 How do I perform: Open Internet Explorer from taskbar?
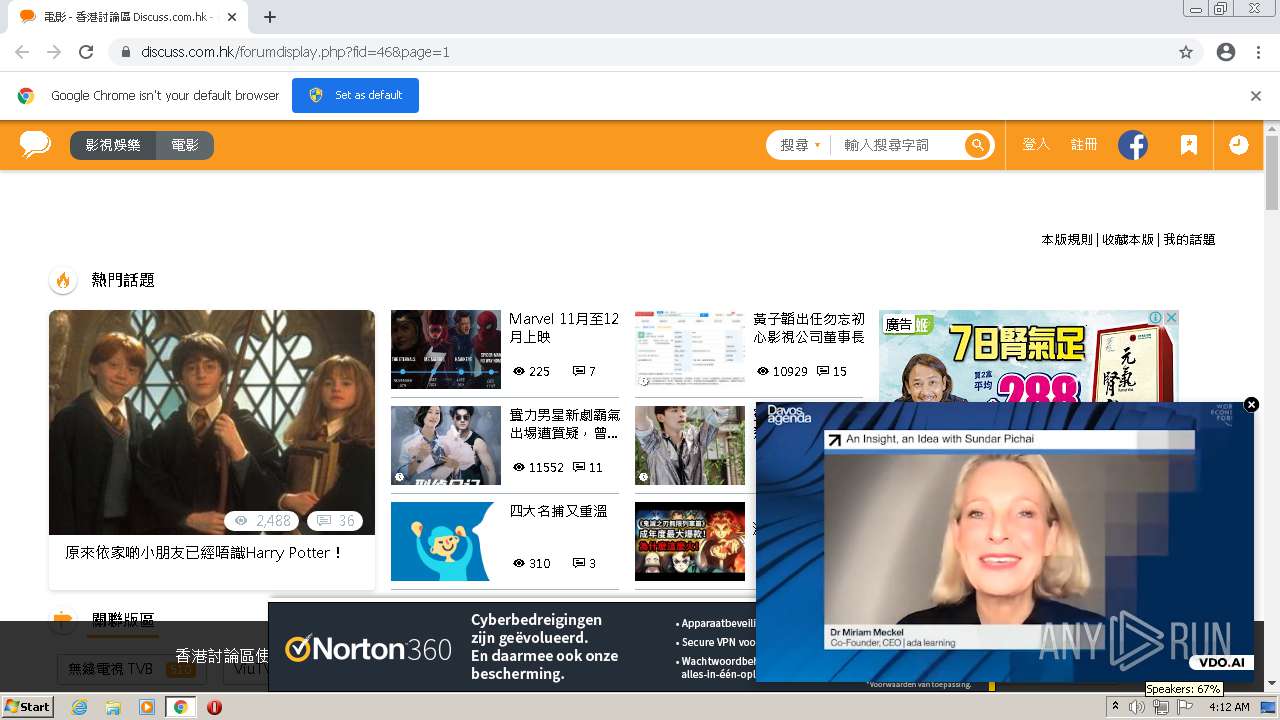[x=80, y=707]
